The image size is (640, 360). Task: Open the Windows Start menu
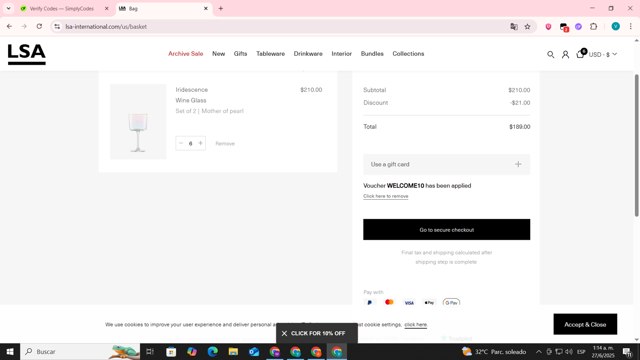tap(10, 351)
